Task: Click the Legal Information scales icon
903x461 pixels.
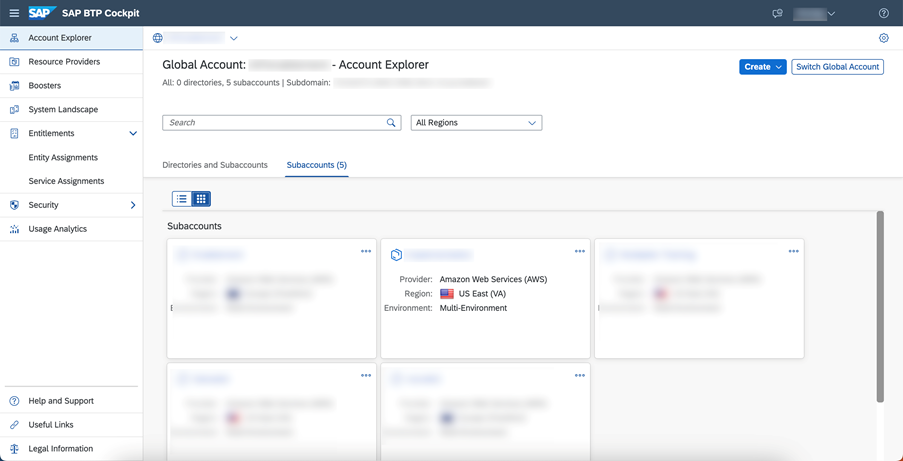Action: (x=15, y=448)
